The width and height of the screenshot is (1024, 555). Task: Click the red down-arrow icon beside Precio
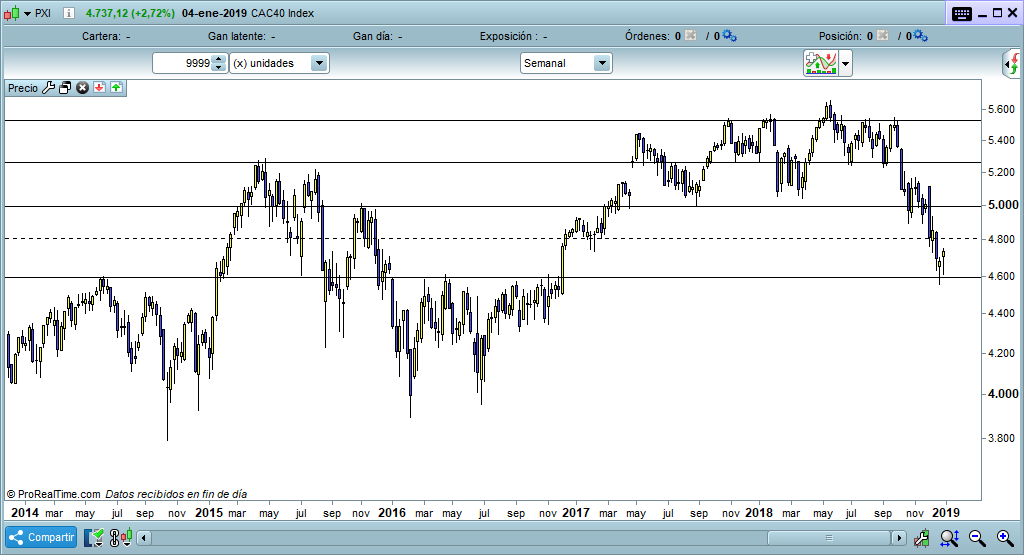point(99,88)
